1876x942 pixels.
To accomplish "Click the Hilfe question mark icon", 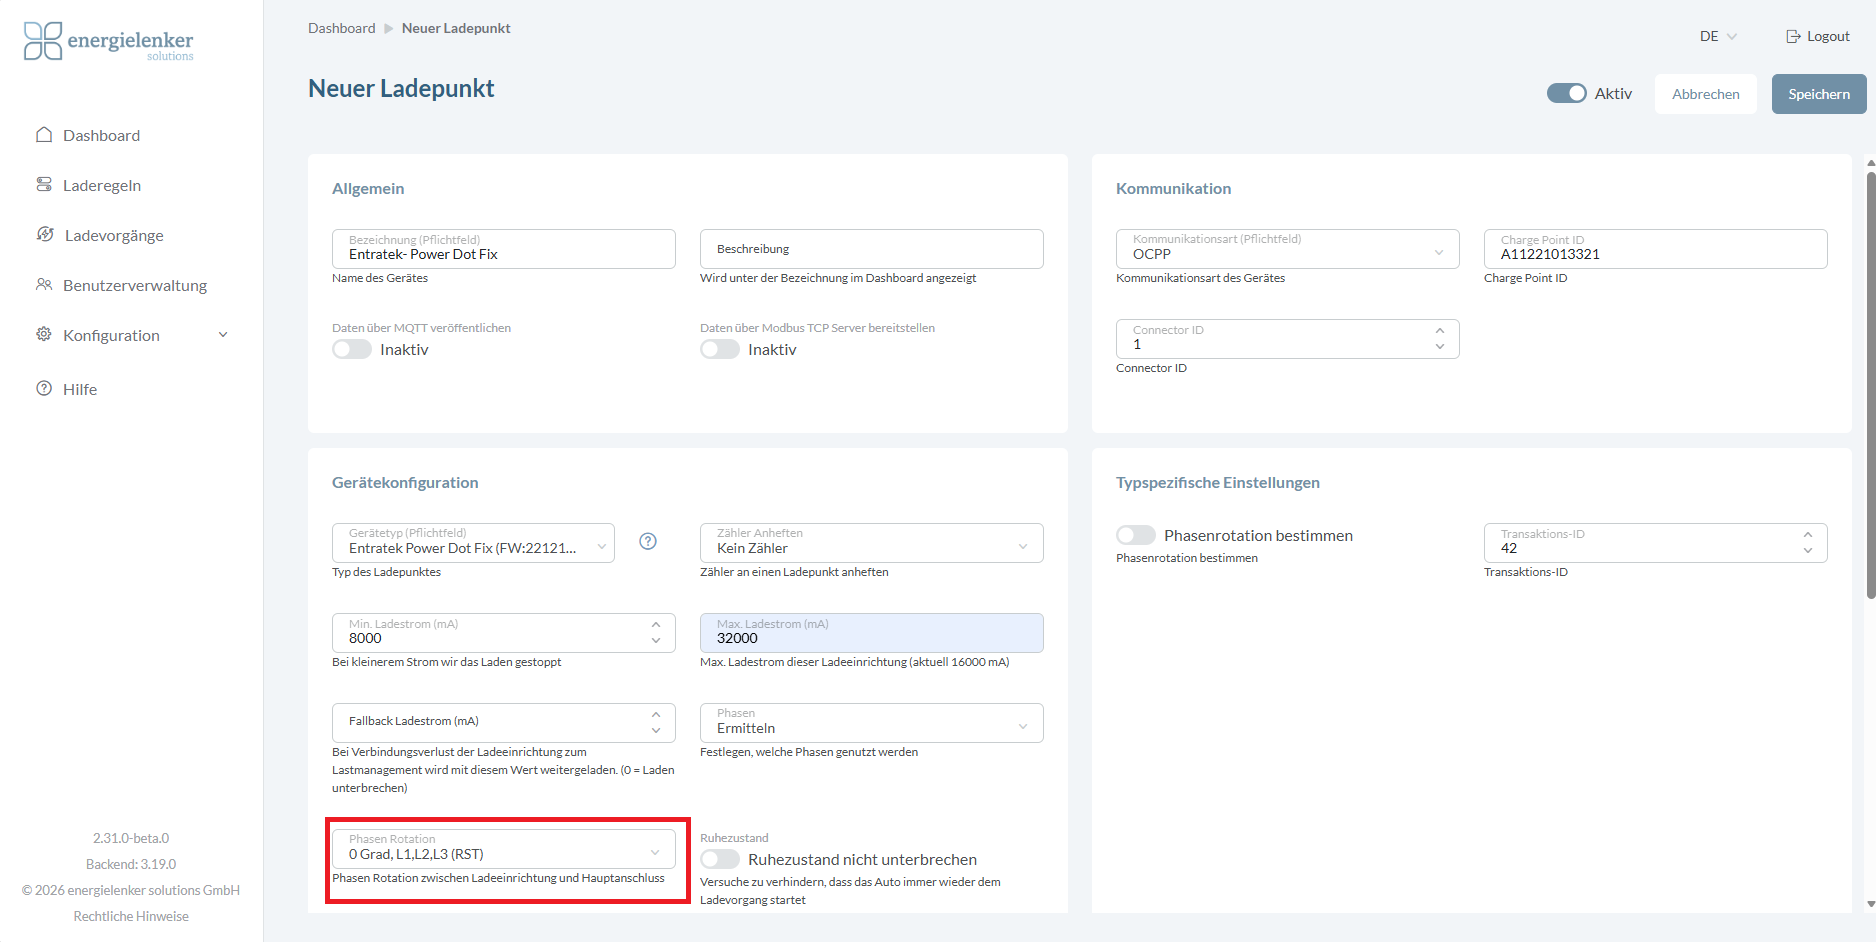I will click(44, 389).
